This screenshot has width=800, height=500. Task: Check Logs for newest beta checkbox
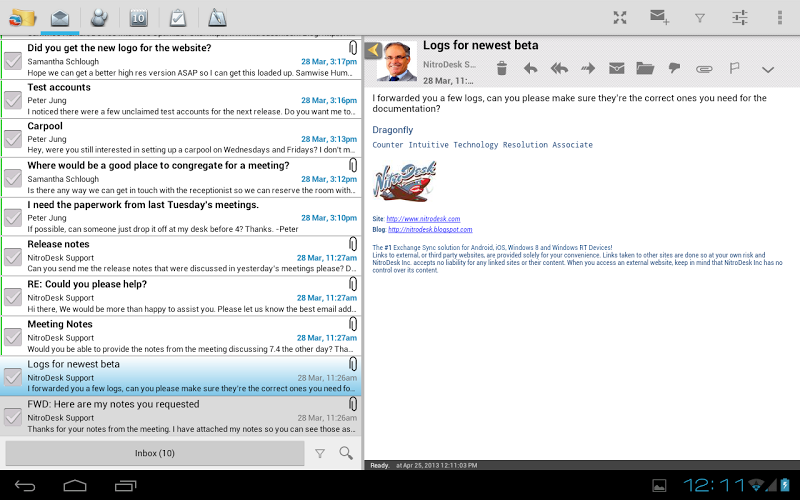(13, 377)
